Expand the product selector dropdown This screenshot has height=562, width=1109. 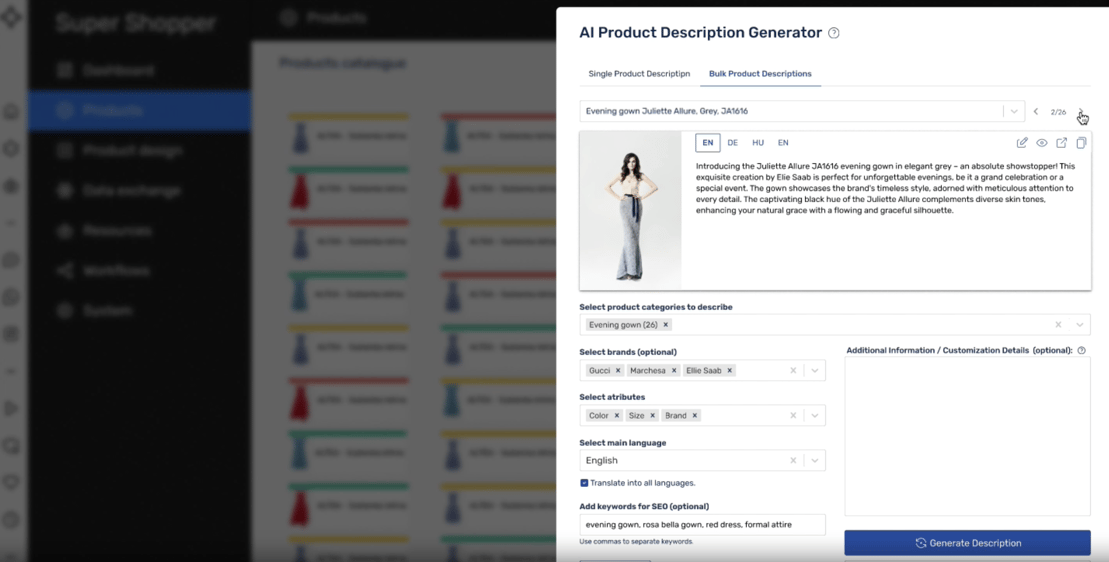tap(1014, 112)
